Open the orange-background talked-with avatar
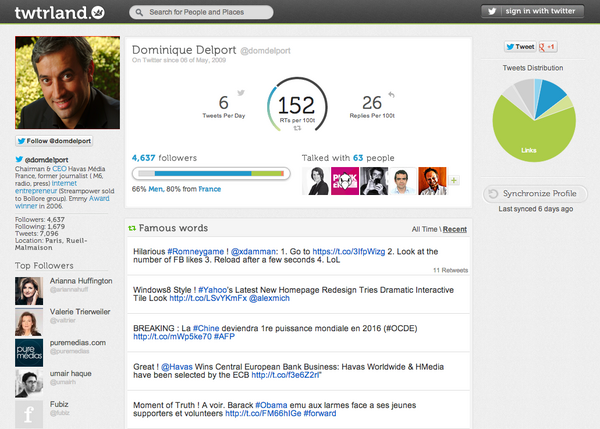Image resolution: width=600 pixels, height=429 pixels. pyautogui.click(x=432, y=181)
